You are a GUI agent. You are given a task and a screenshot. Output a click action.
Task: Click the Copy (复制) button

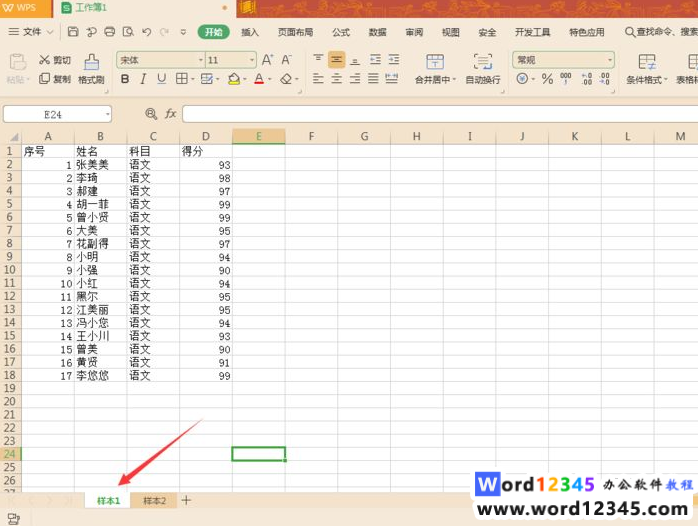(x=55, y=79)
